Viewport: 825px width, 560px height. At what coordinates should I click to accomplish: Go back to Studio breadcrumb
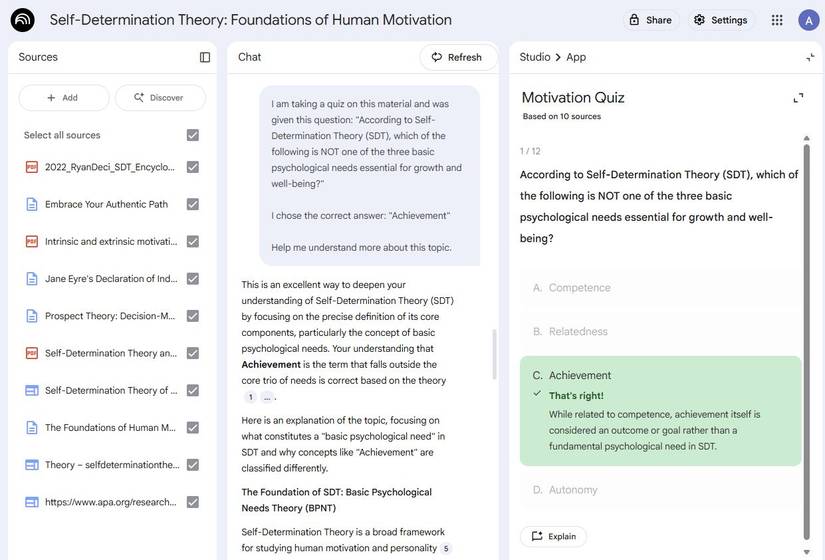pos(534,57)
